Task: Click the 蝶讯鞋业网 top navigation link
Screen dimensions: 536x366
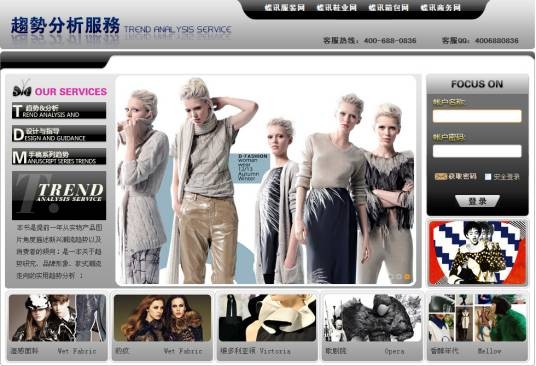Action: [x=336, y=8]
